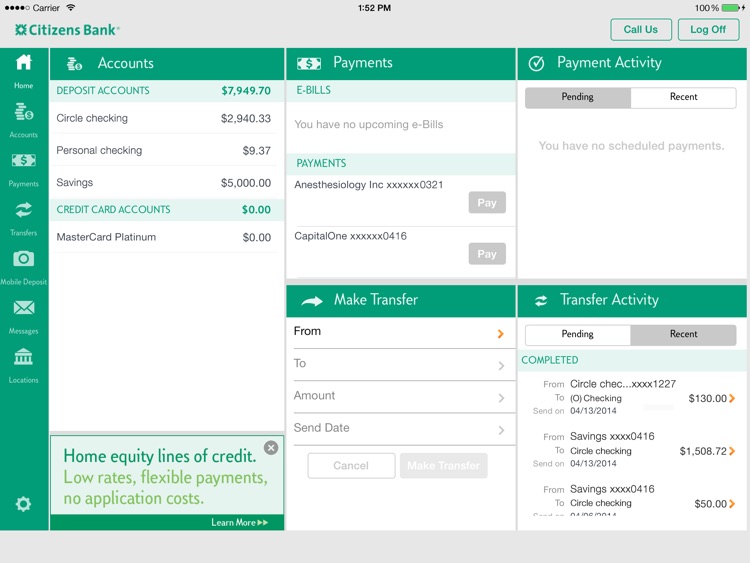Open the Mobile Deposit camera icon
750x563 pixels.
coord(23,258)
